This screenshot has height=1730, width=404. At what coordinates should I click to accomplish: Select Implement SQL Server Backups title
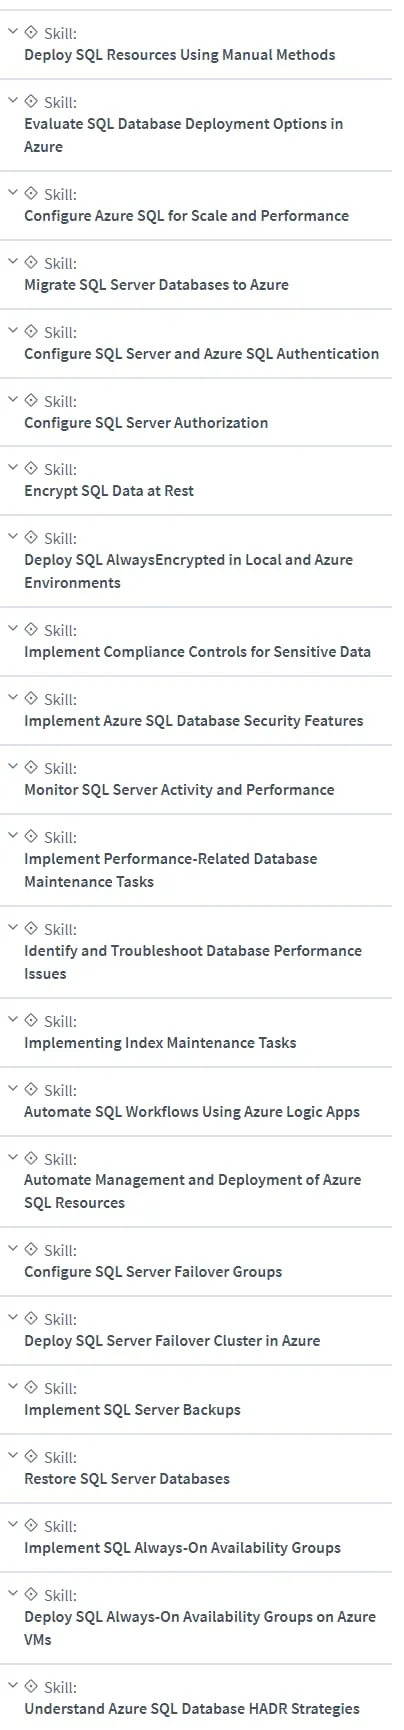tap(132, 1410)
